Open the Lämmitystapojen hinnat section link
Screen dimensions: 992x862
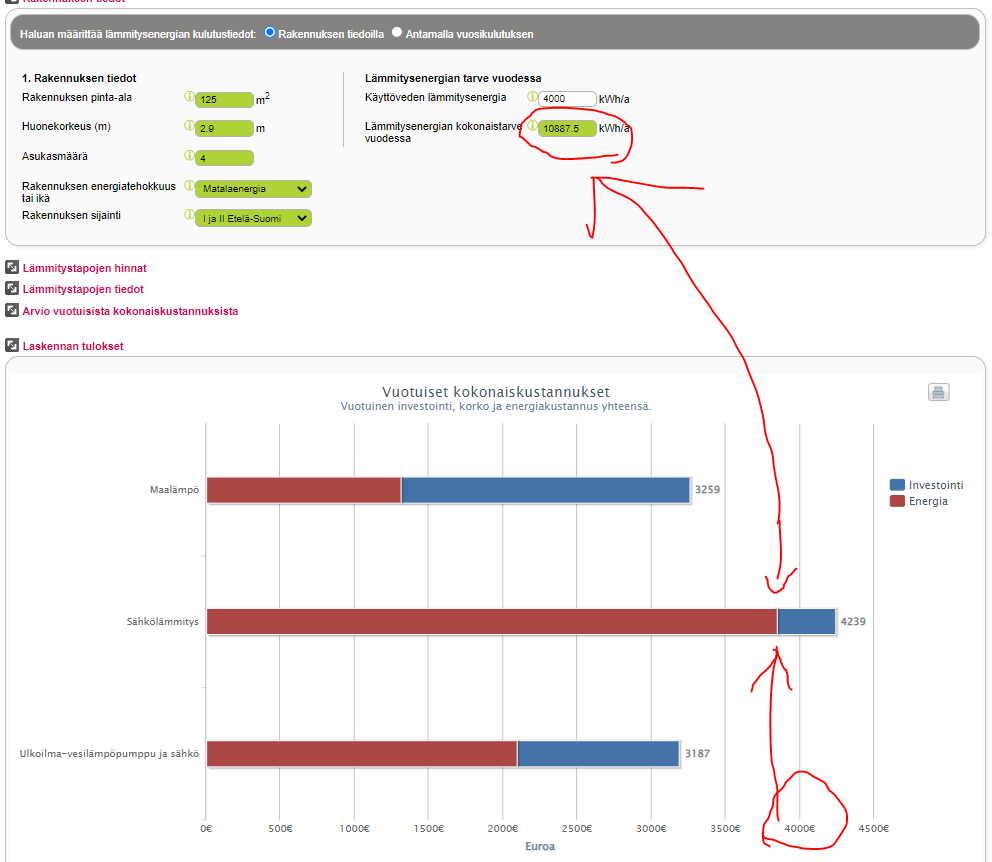pos(84,268)
